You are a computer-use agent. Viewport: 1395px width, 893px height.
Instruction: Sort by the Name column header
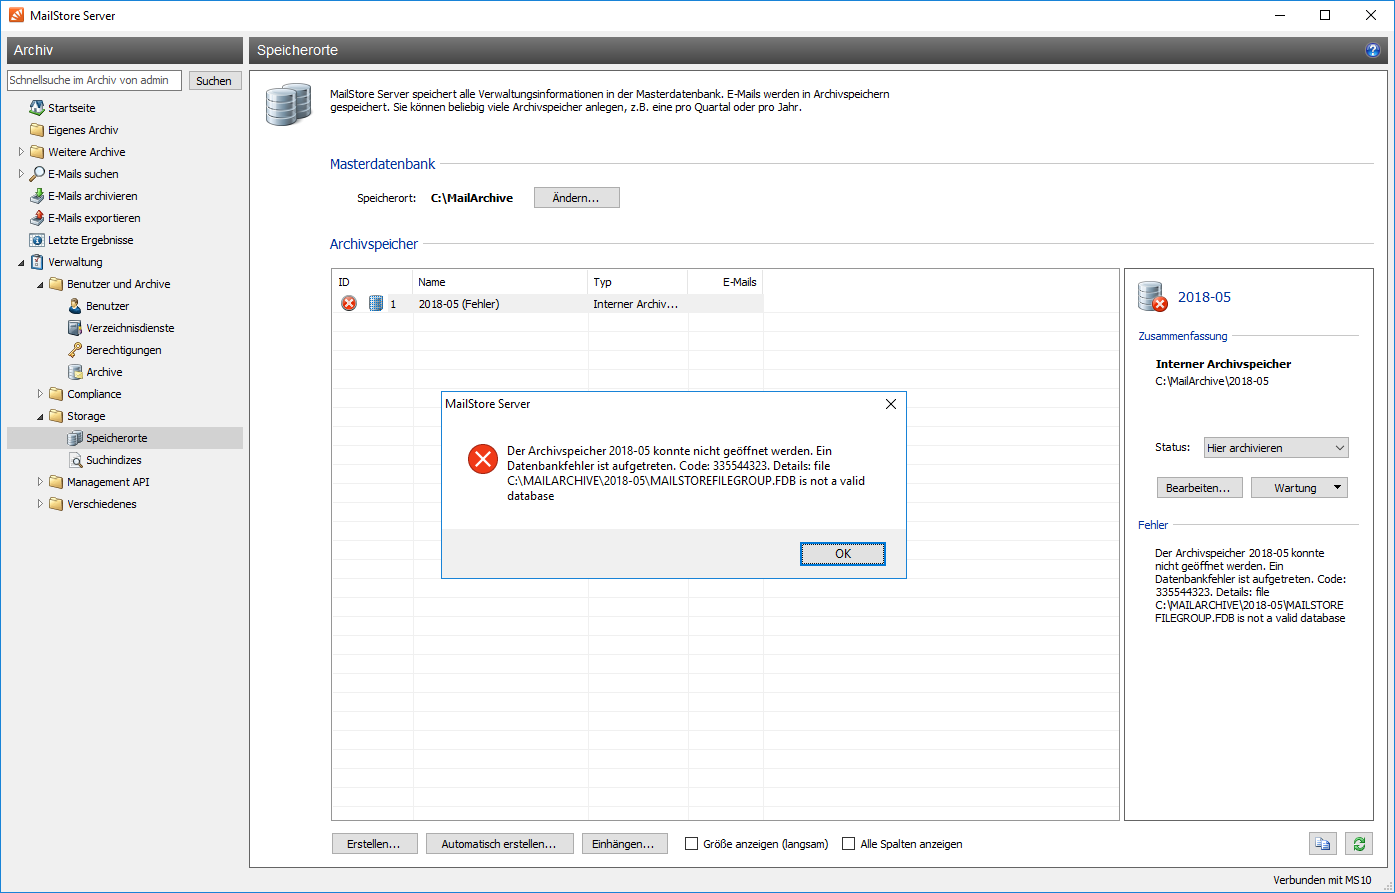coord(500,282)
